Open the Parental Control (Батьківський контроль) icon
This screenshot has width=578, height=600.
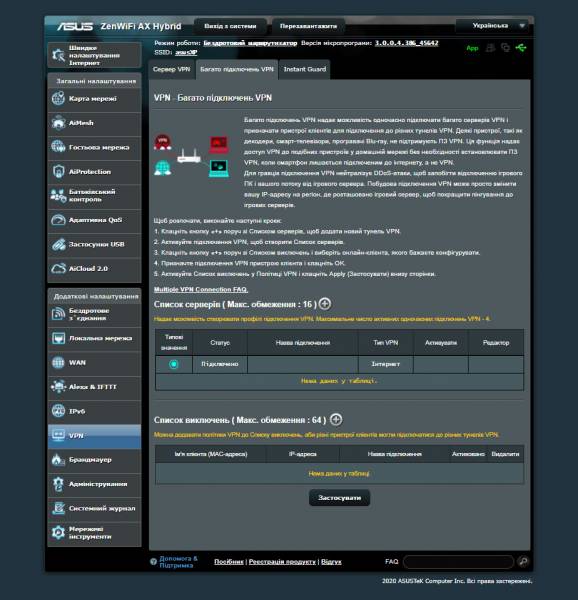coord(58,196)
